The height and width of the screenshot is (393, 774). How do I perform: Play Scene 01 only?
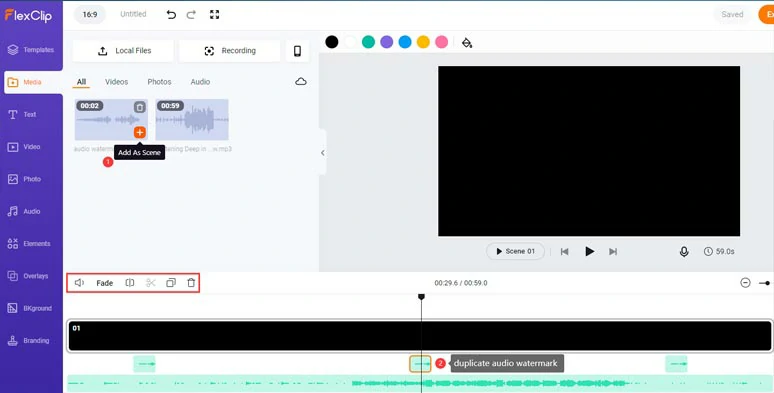point(515,251)
